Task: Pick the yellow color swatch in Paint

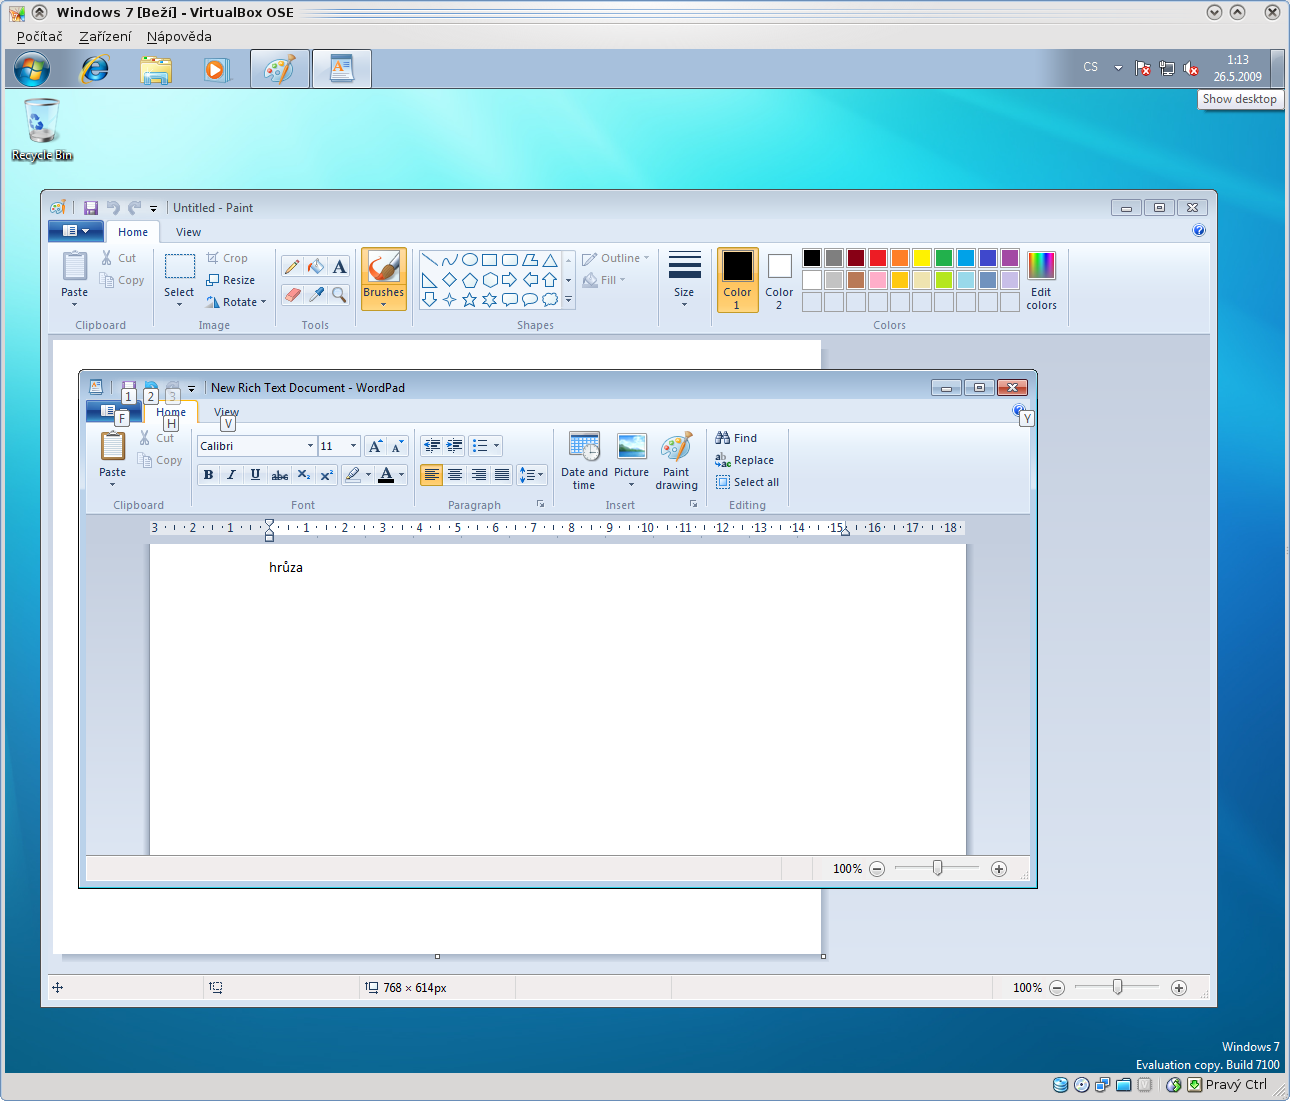Action: pos(922,258)
